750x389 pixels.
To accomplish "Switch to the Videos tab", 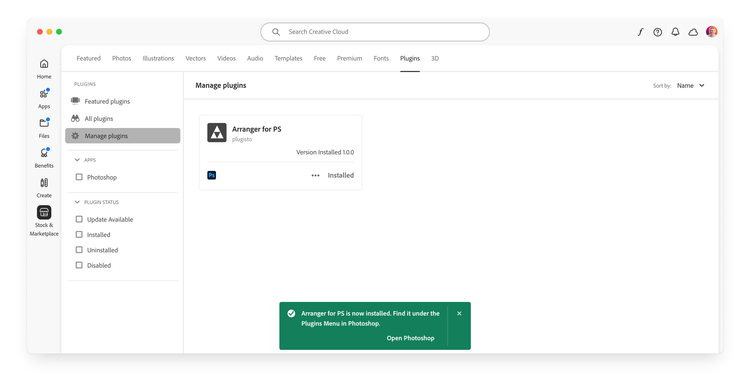I will coord(226,58).
